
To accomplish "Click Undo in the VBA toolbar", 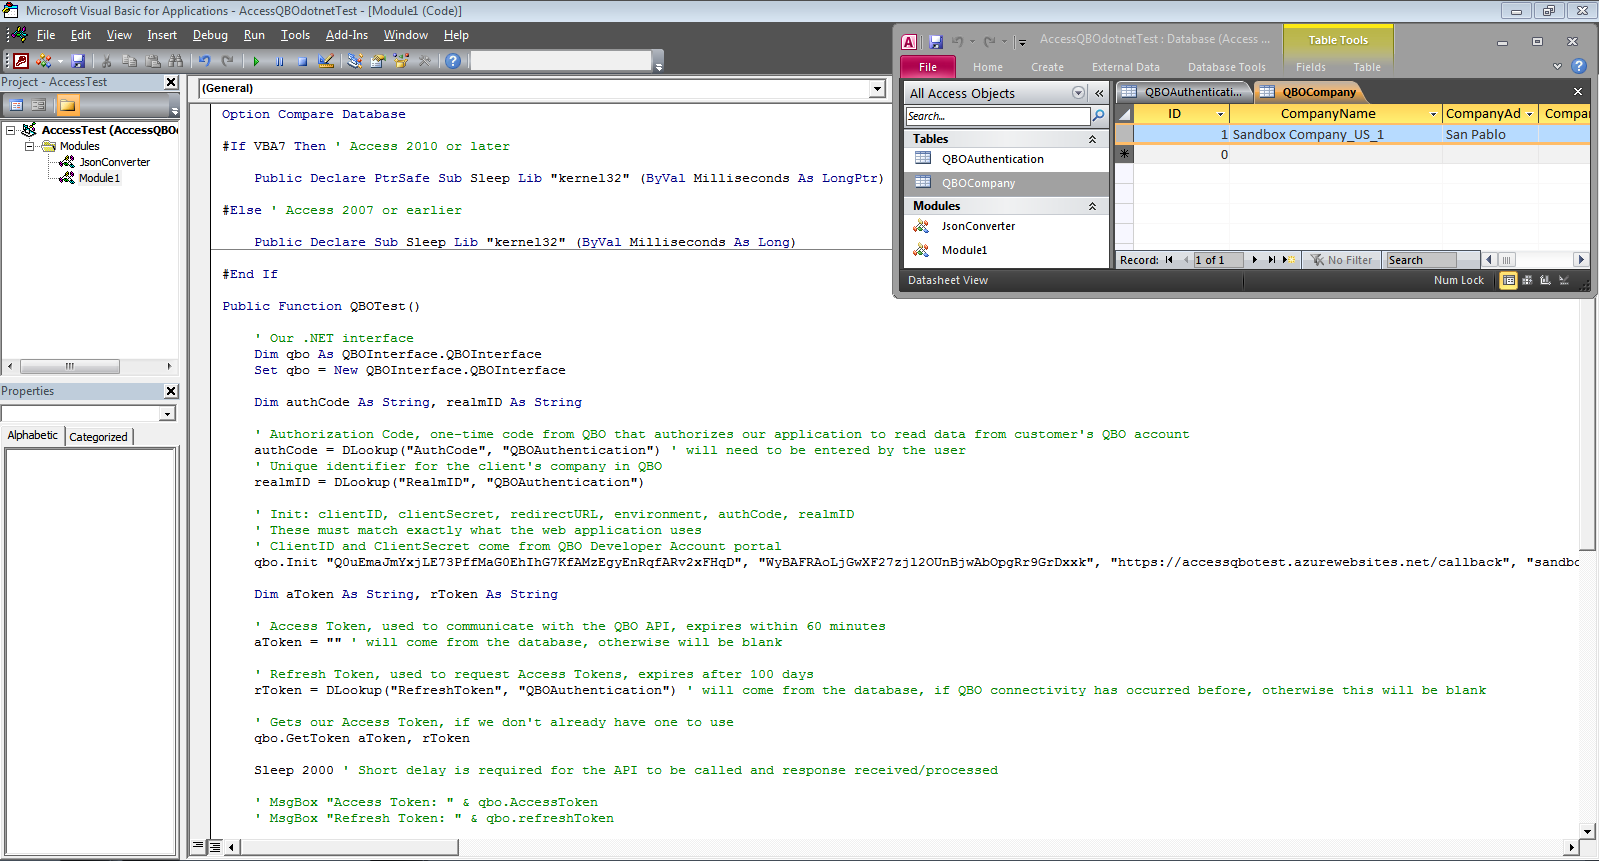I will (205, 61).
